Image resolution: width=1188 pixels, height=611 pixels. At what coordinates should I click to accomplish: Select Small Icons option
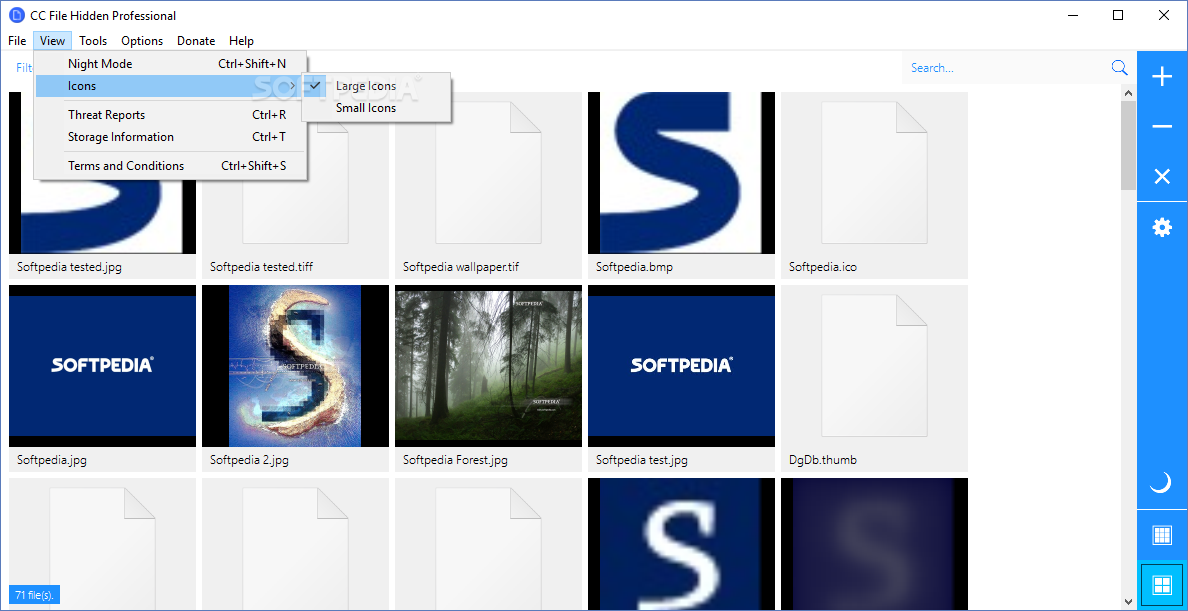pos(377,108)
